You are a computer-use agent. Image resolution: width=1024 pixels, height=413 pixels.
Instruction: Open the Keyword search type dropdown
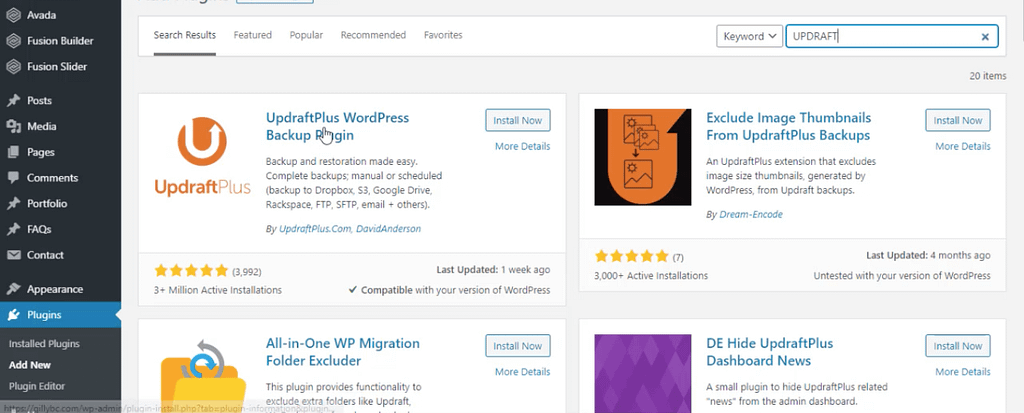coord(749,37)
